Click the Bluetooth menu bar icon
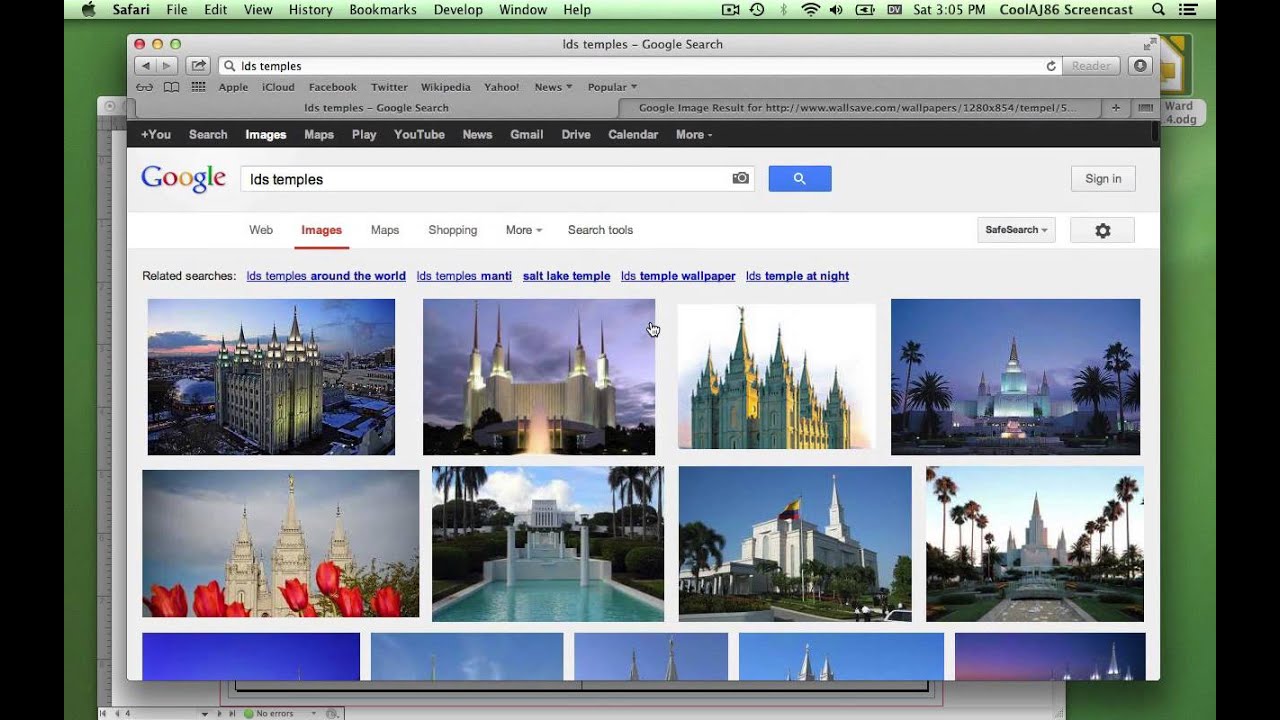1280x720 pixels. click(784, 9)
